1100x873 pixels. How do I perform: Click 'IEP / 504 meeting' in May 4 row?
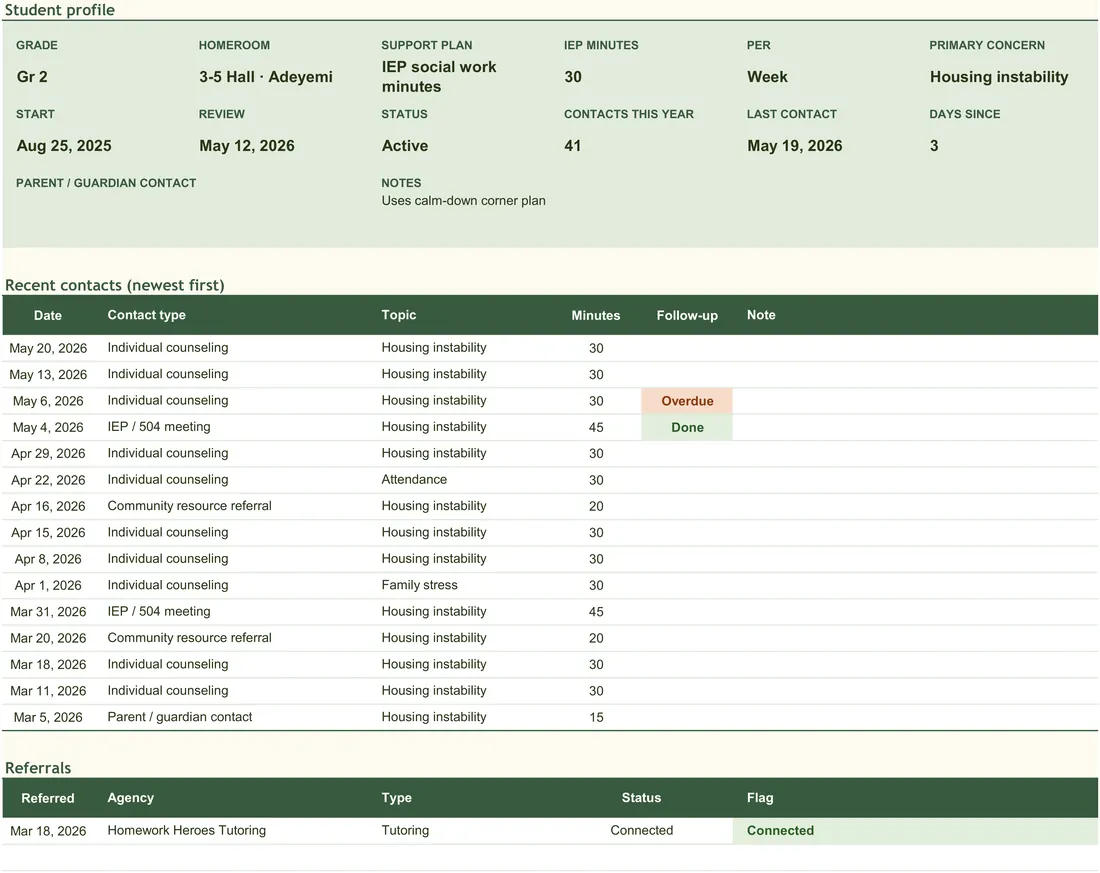point(159,427)
